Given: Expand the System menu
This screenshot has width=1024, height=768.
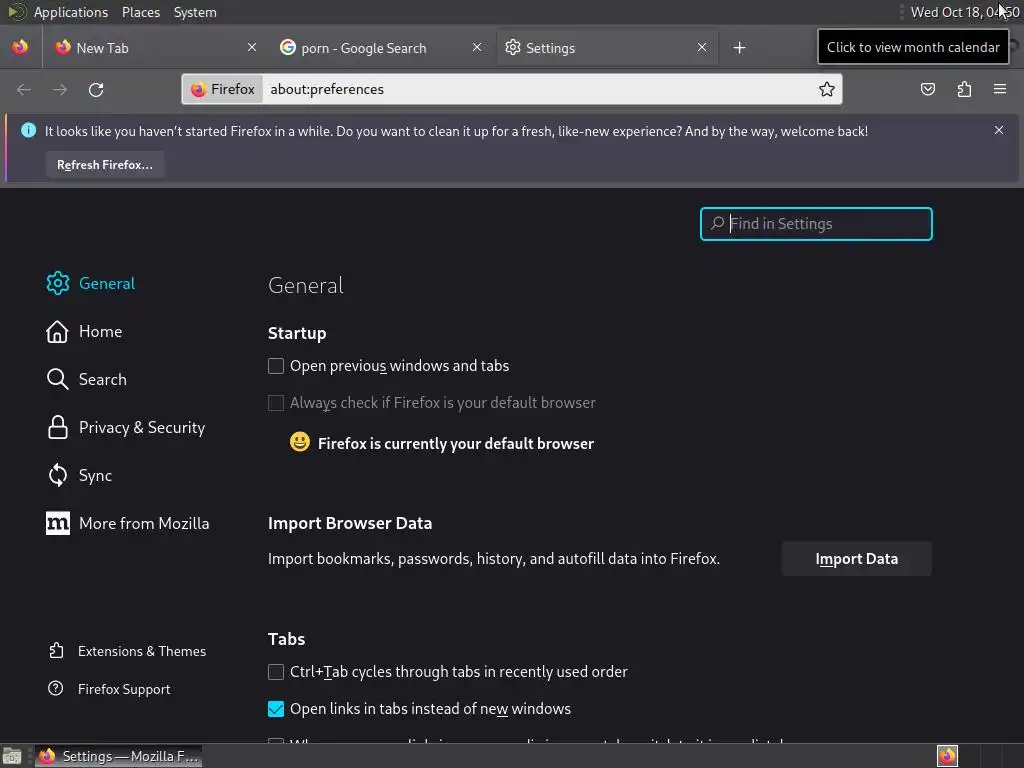Looking at the screenshot, I should pyautogui.click(x=195, y=12).
